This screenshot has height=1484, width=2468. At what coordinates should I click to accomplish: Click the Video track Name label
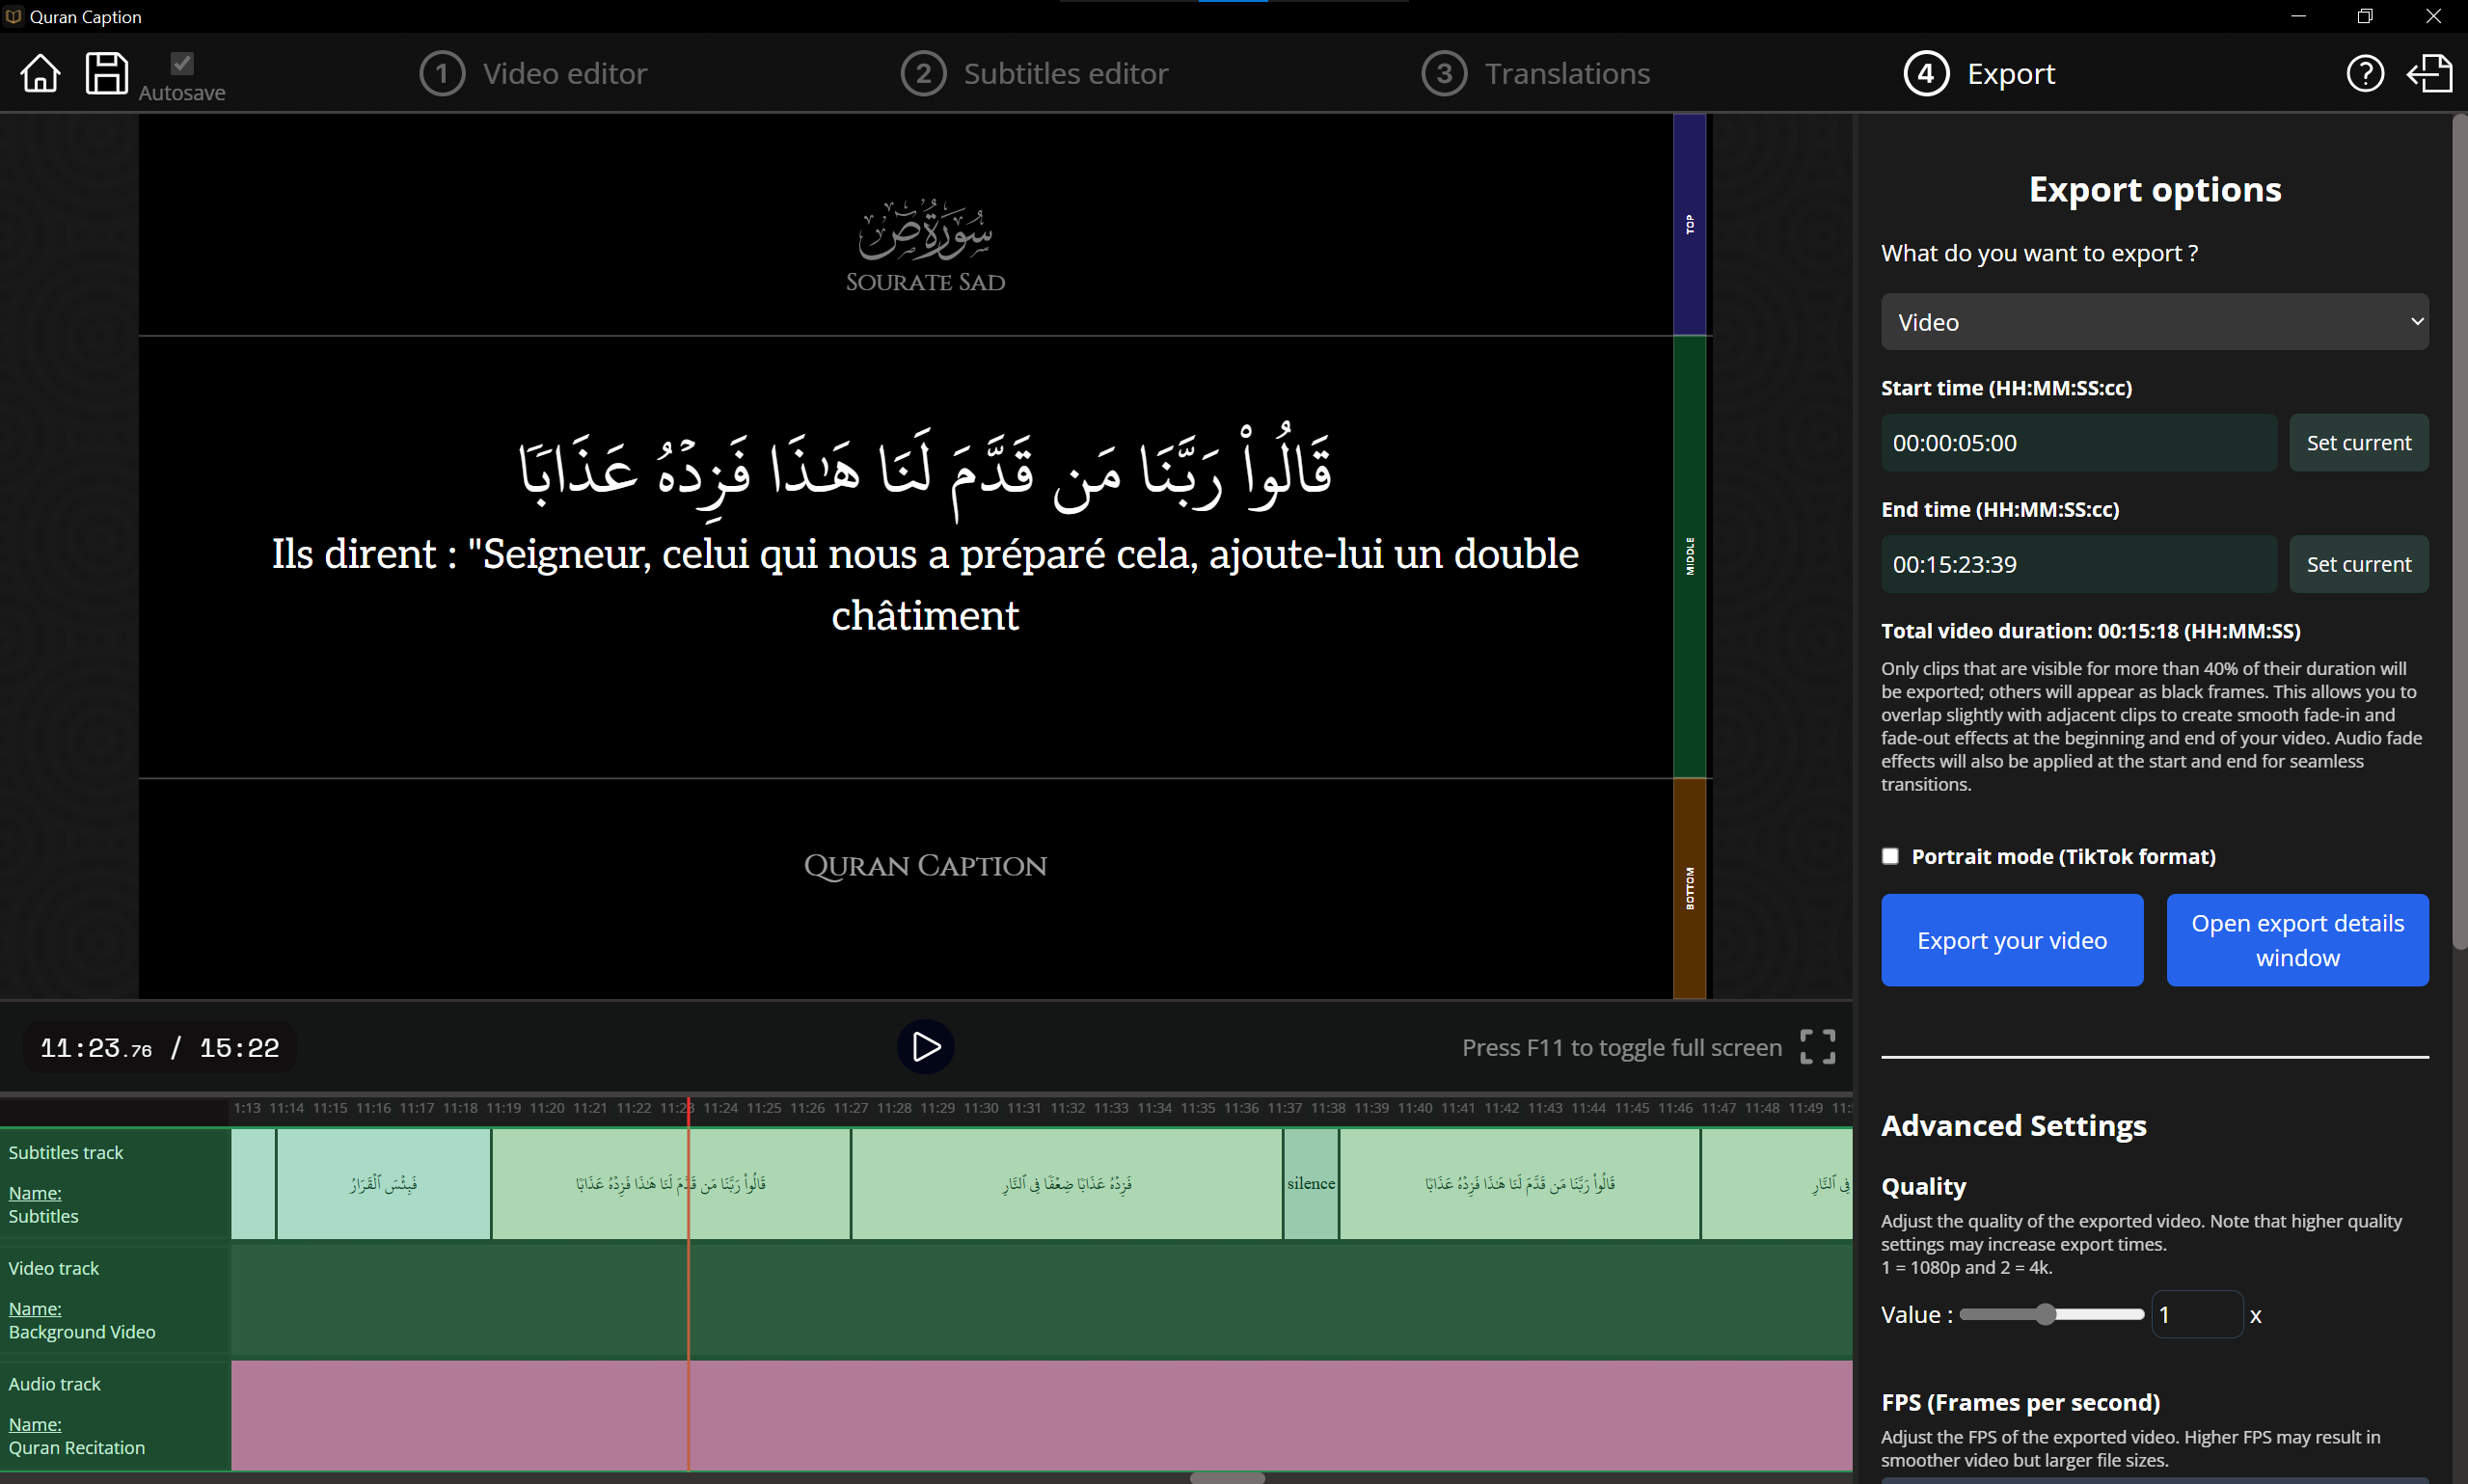click(35, 1309)
